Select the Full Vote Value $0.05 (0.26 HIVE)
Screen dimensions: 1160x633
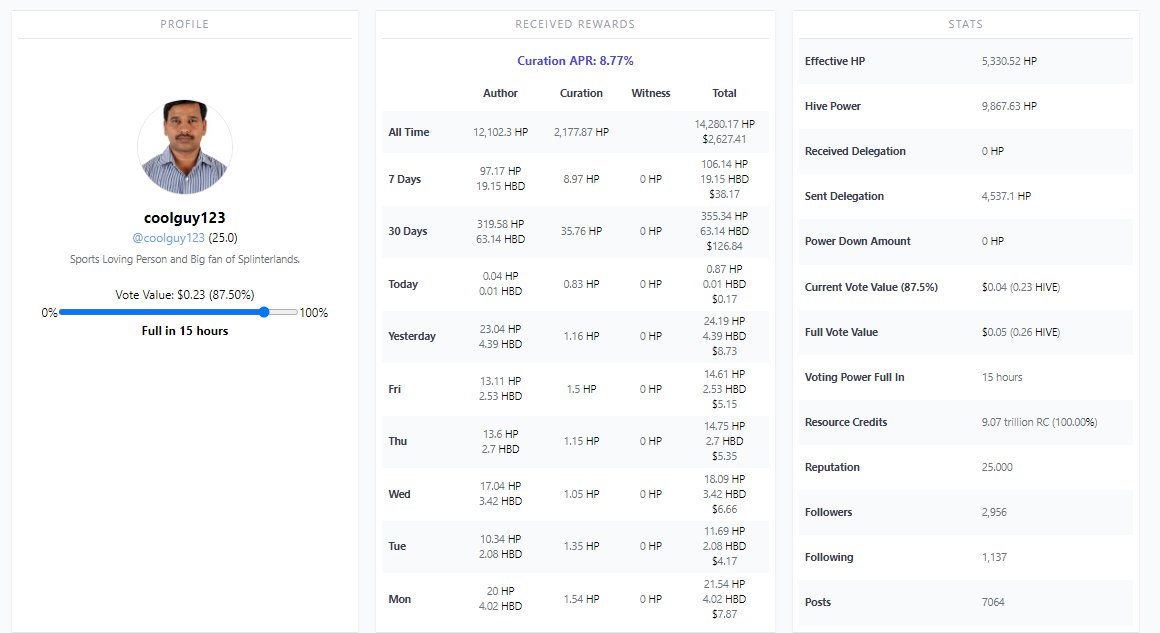1020,332
